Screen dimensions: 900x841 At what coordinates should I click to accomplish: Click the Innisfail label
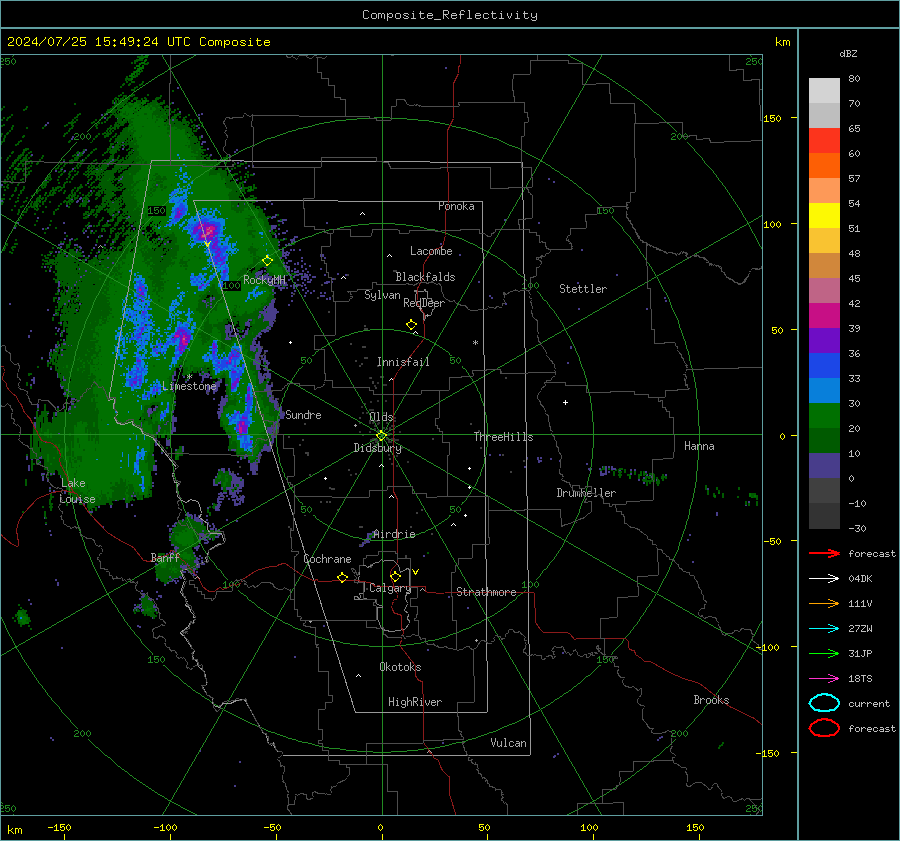pyautogui.click(x=403, y=362)
